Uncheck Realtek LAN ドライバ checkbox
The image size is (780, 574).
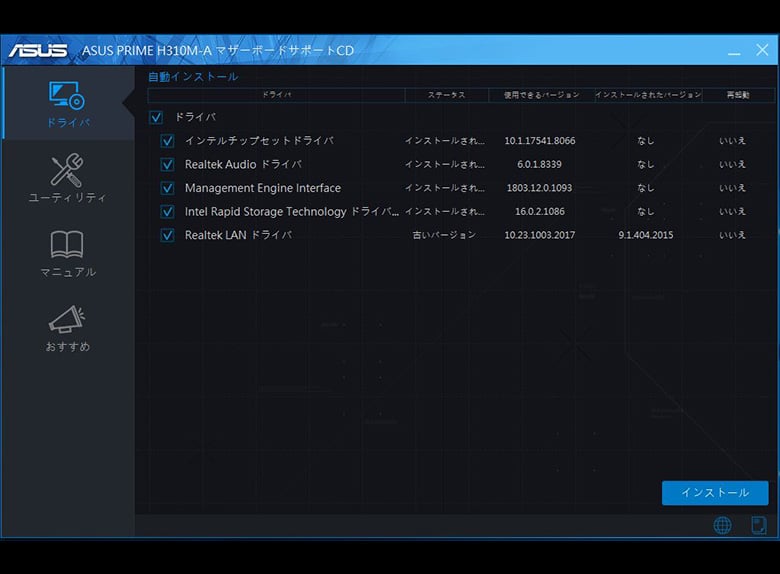(167, 235)
